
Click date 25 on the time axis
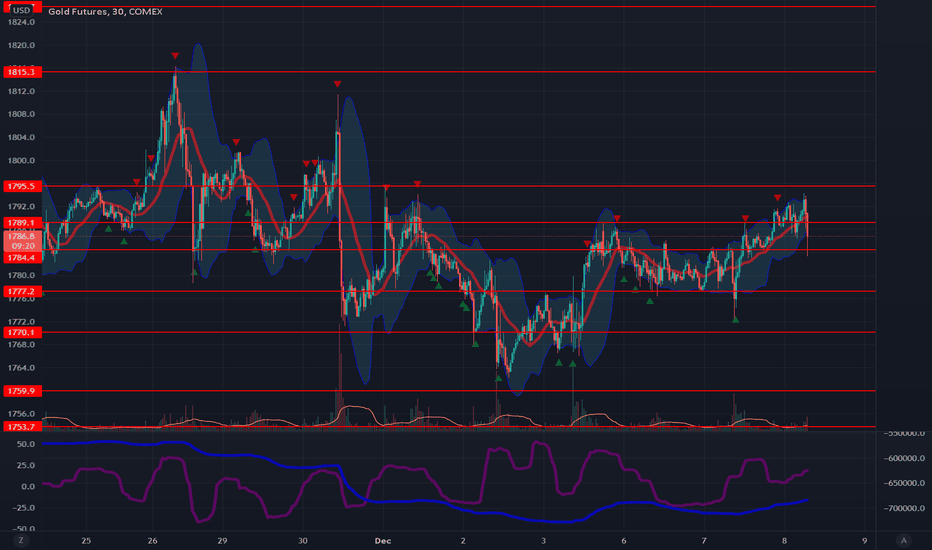point(86,540)
